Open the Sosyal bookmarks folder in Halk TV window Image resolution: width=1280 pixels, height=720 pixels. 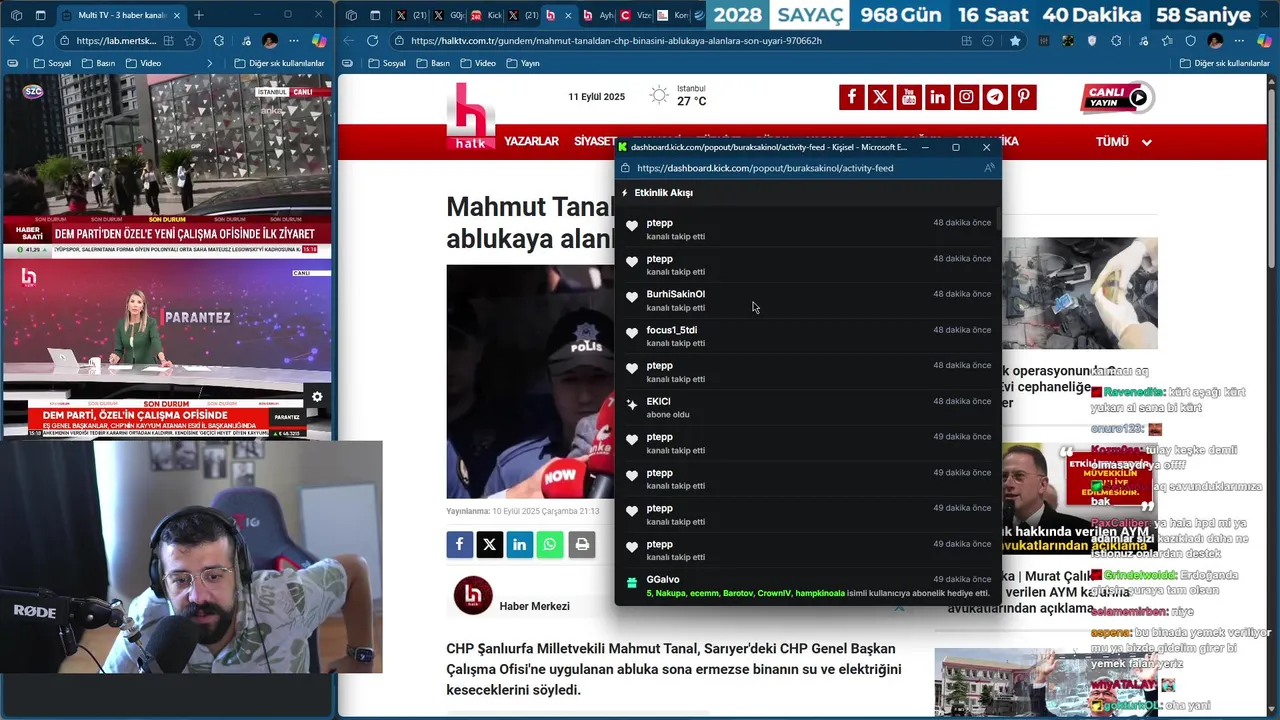[x=387, y=63]
